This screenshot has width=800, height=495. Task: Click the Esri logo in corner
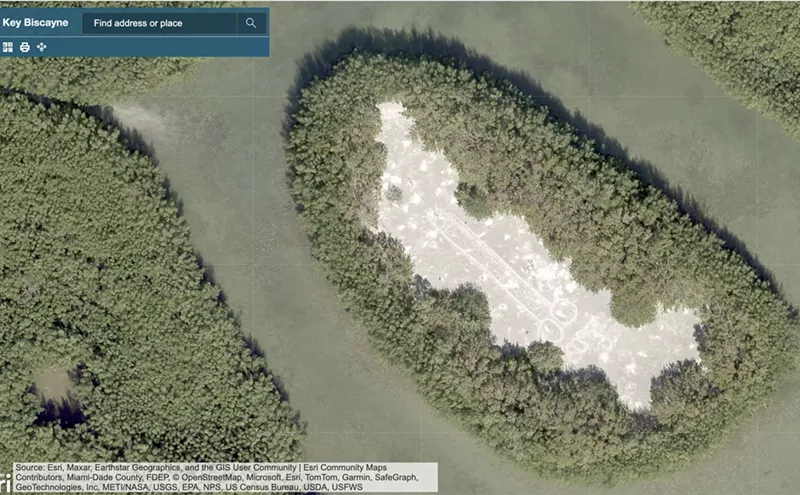[5, 483]
